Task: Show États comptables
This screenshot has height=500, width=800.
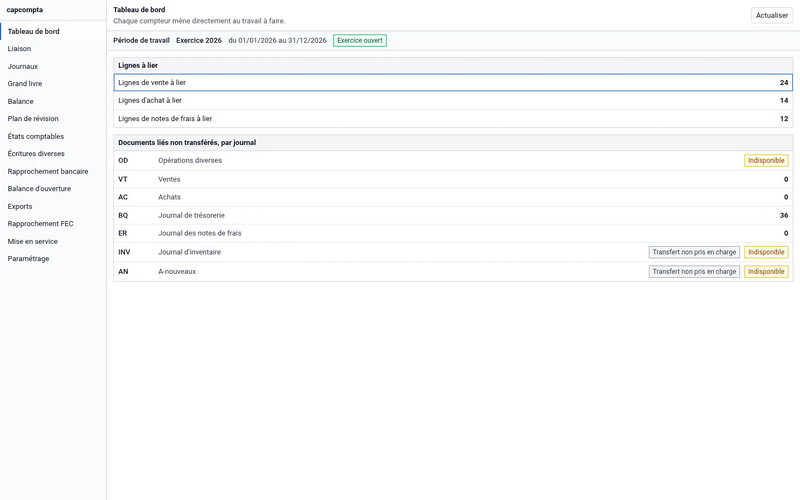Action: point(53,136)
